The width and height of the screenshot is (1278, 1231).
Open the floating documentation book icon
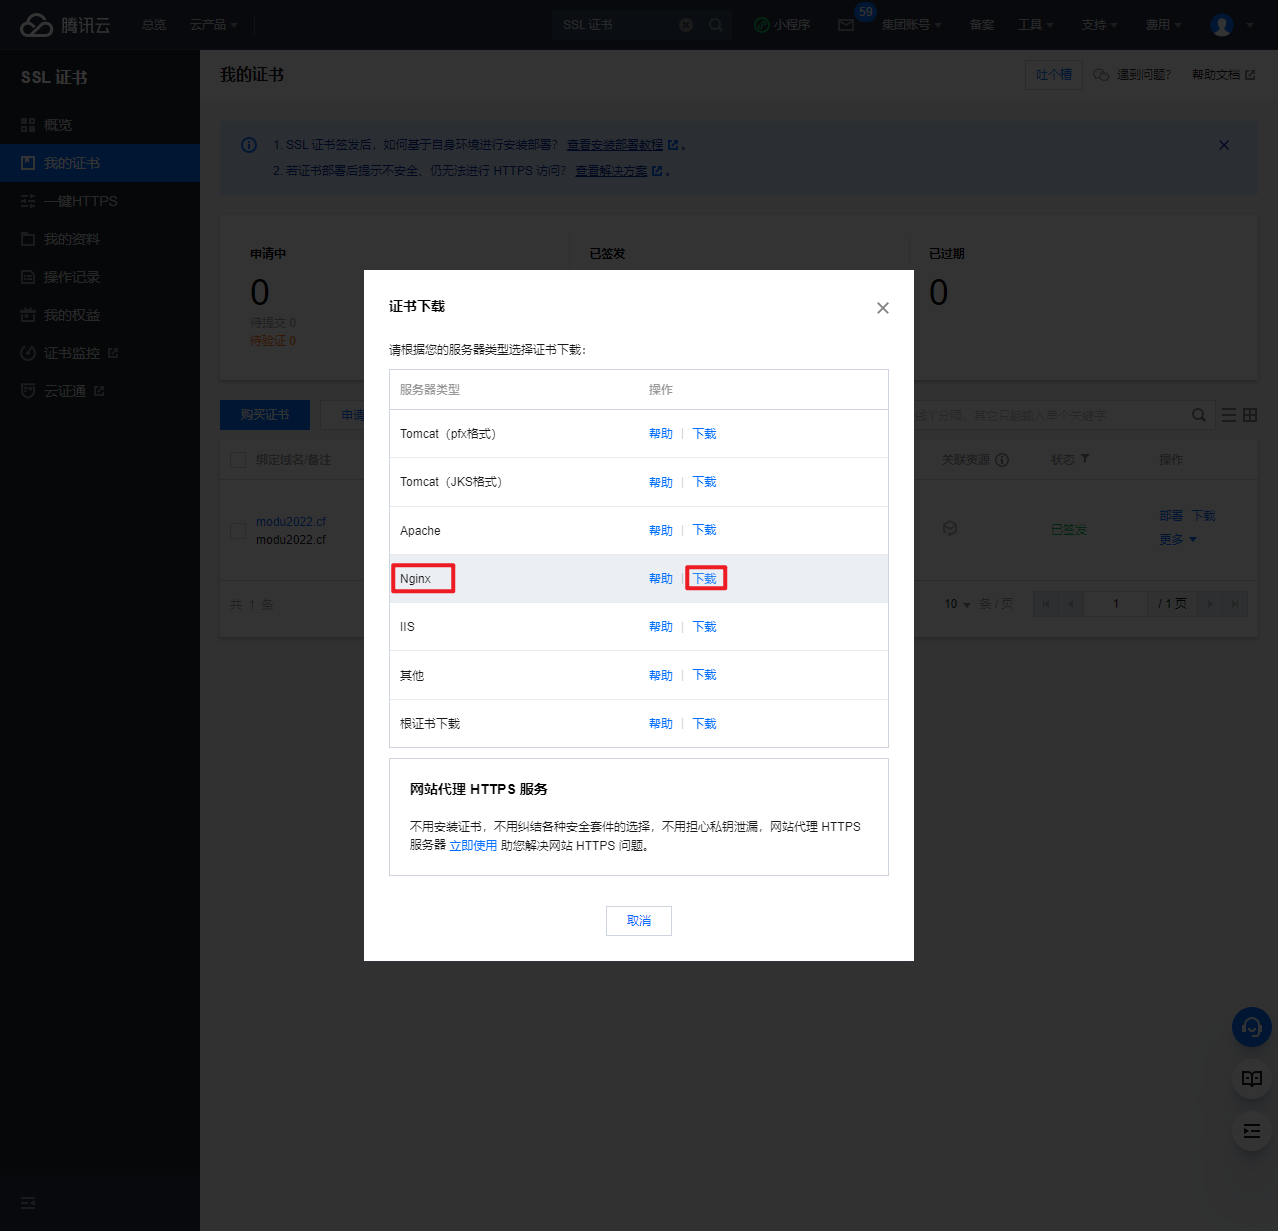point(1252,1079)
